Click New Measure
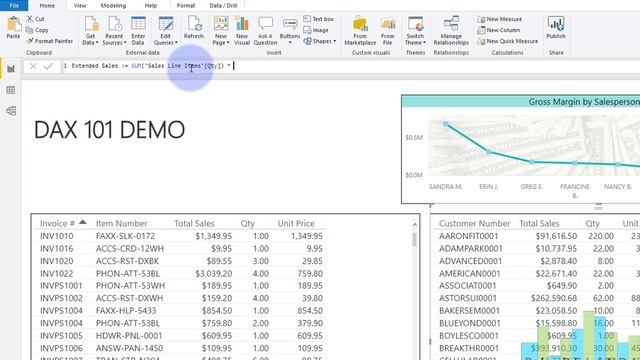The image size is (640, 360). point(500,19)
